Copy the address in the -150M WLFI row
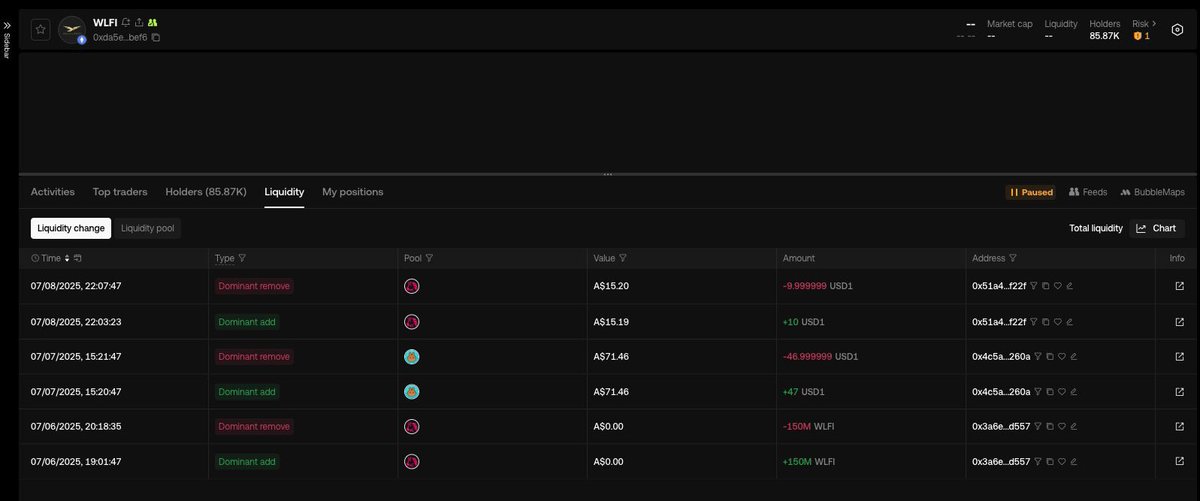The image size is (1200, 501). (1050, 427)
